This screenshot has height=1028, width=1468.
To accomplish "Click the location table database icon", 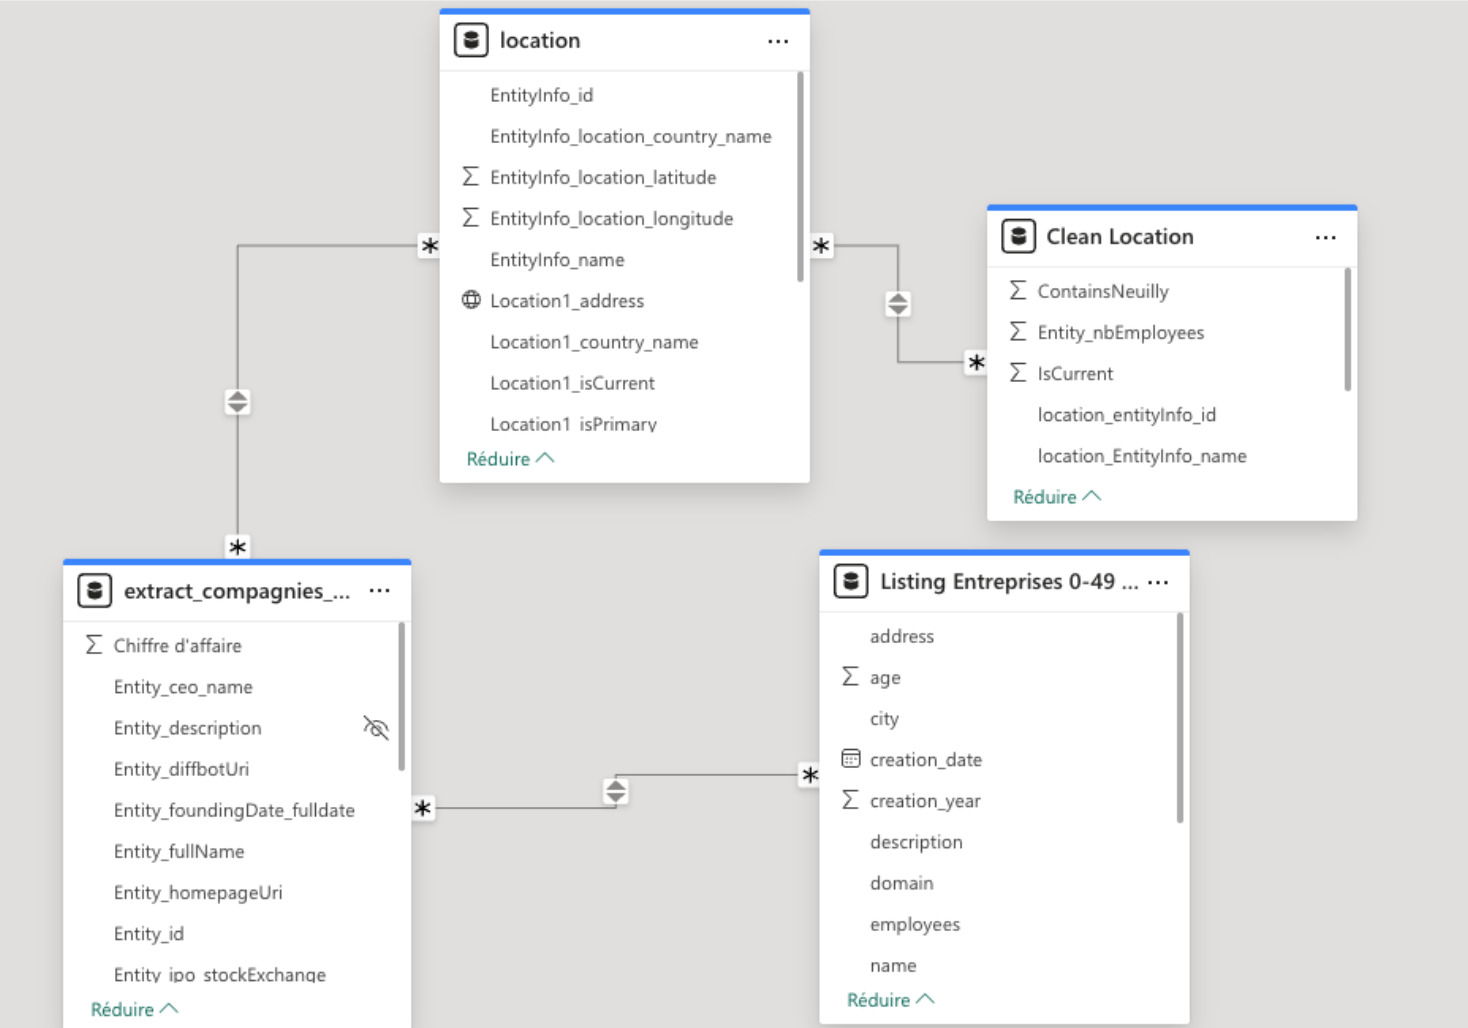I will point(471,41).
